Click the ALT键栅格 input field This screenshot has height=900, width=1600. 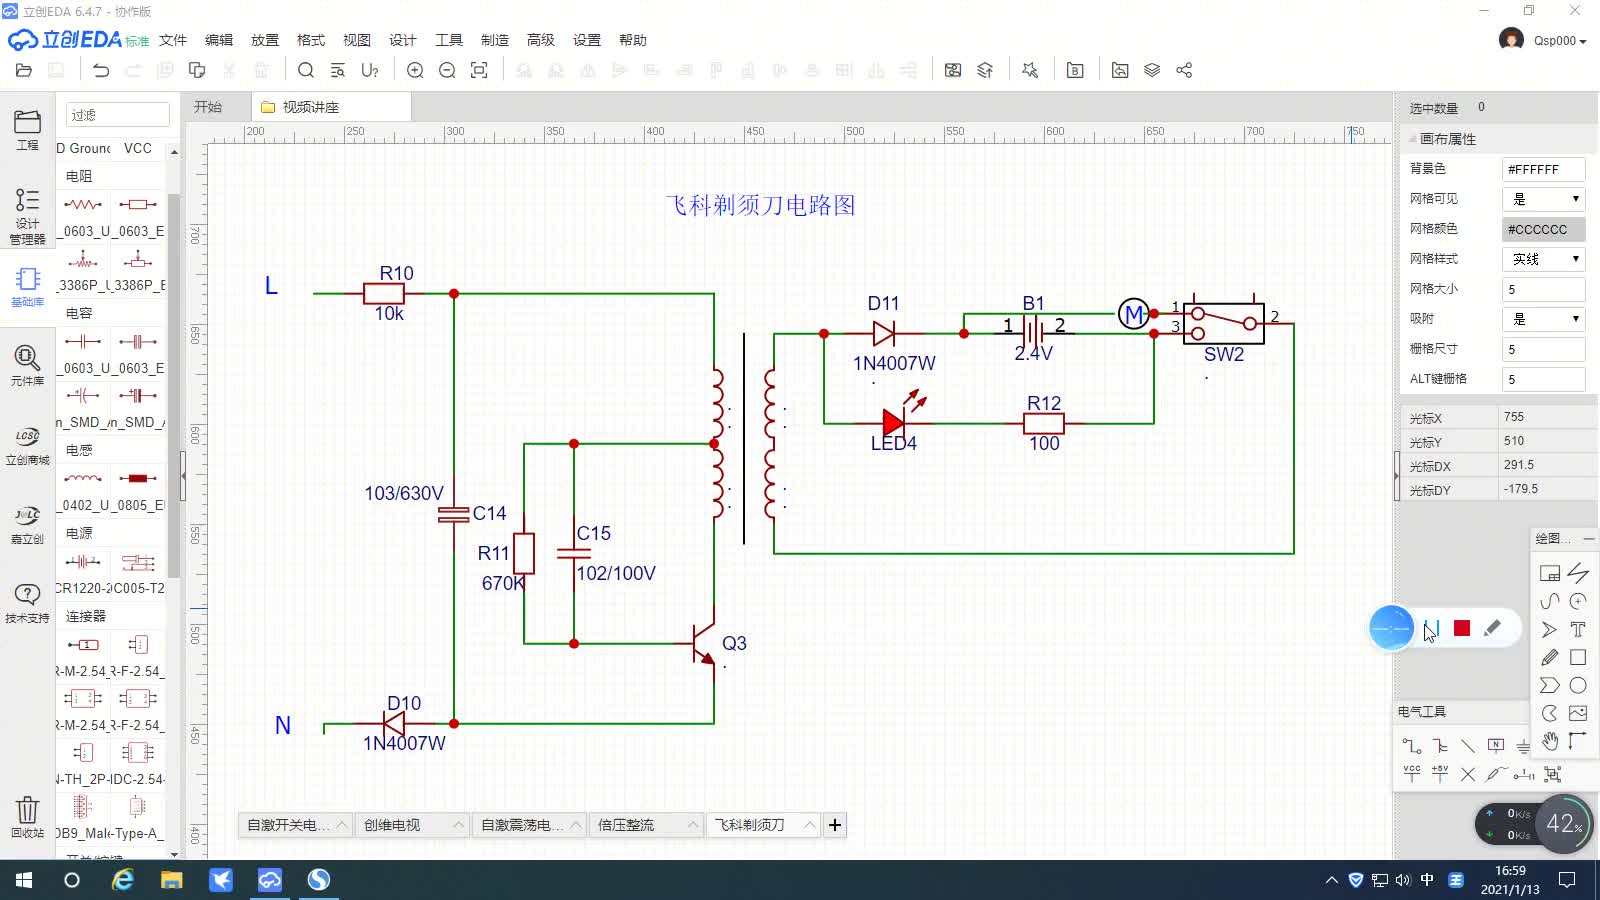coord(1544,379)
